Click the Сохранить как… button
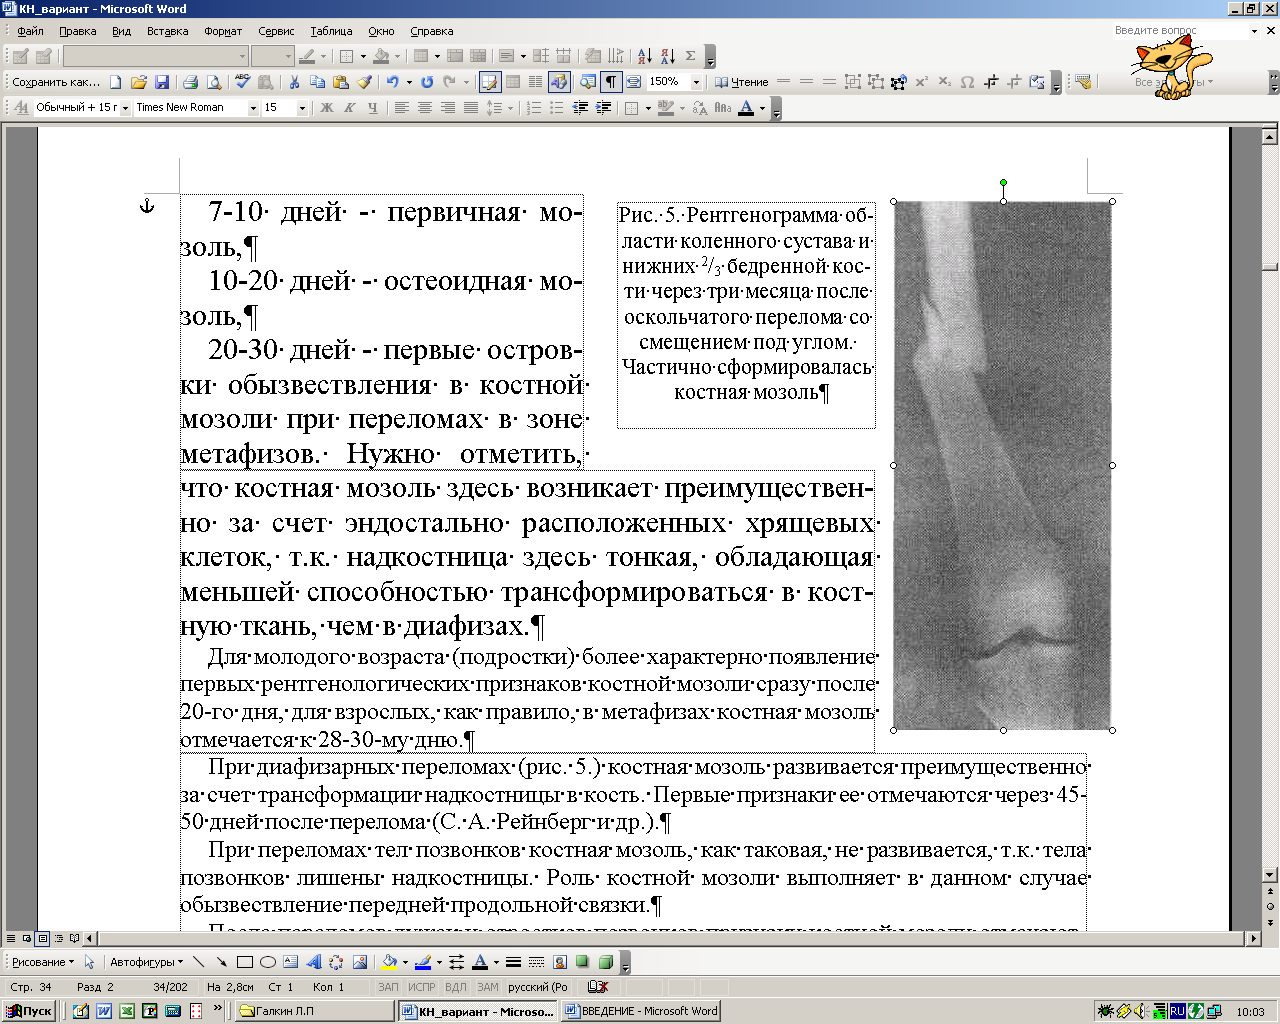Image resolution: width=1280 pixels, height=1024 pixels. 56,82
